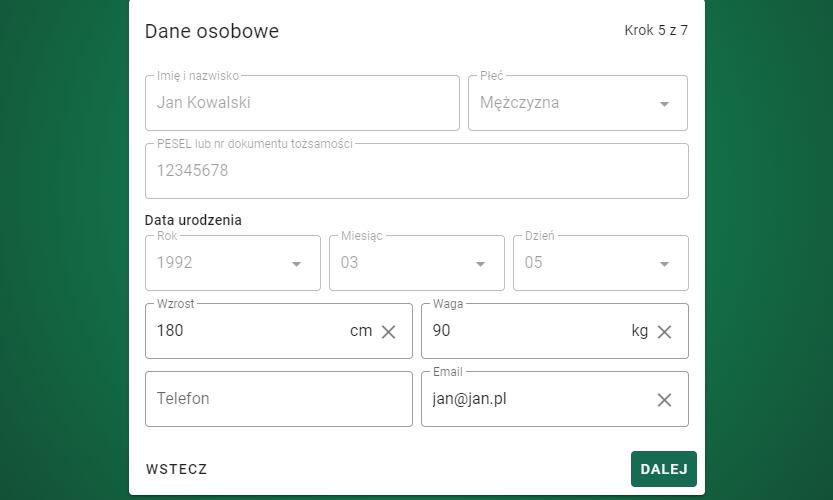This screenshot has height=500, width=833.
Task: Click the Krok 5 z 7 step indicator
Action: pyautogui.click(x=656, y=30)
